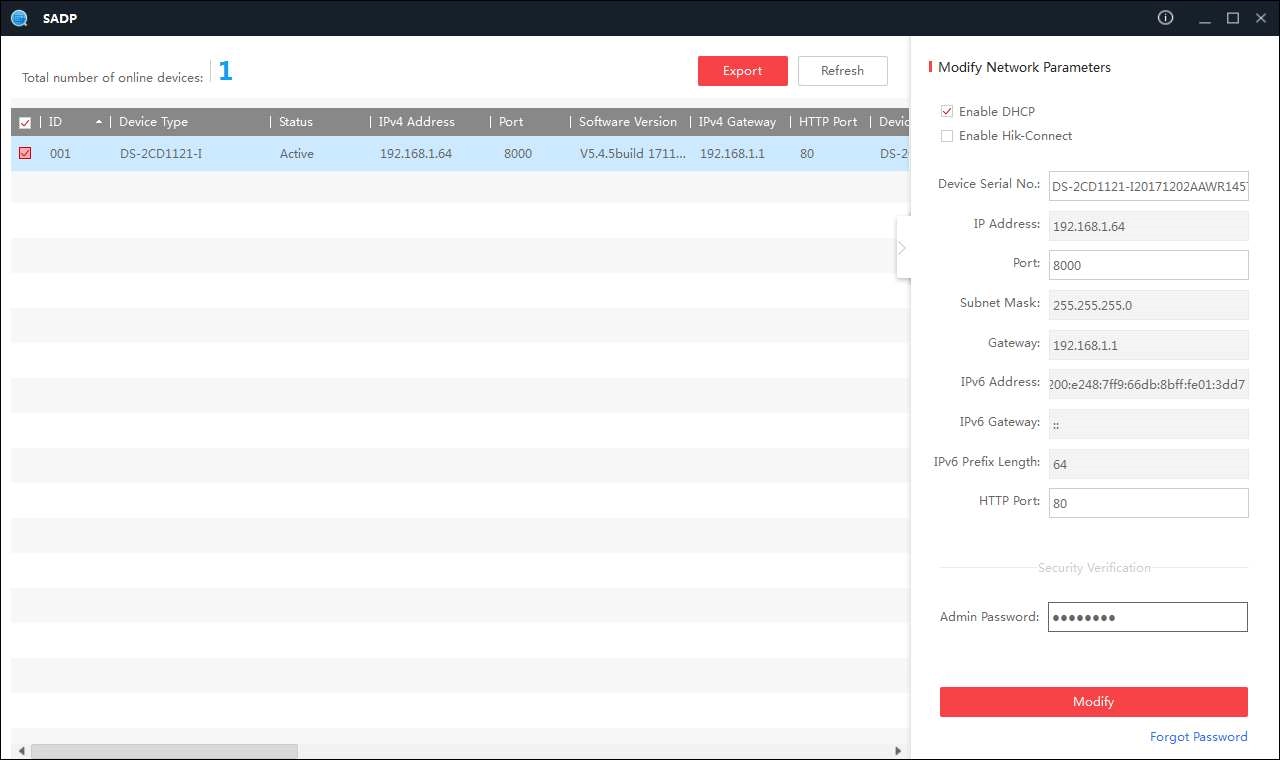Sort by Device Type column header
Screen dimensions: 1280x760
pyautogui.click(x=153, y=122)
